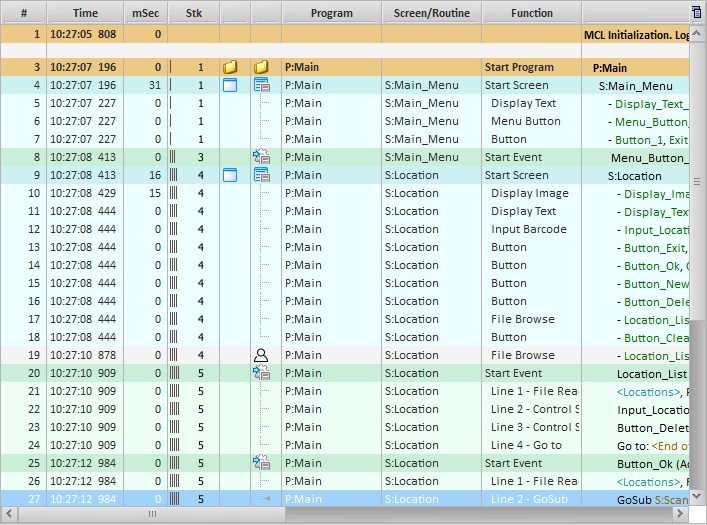
Task: Click the Start Event icon in row 25
Action: (x=262, y=463)
